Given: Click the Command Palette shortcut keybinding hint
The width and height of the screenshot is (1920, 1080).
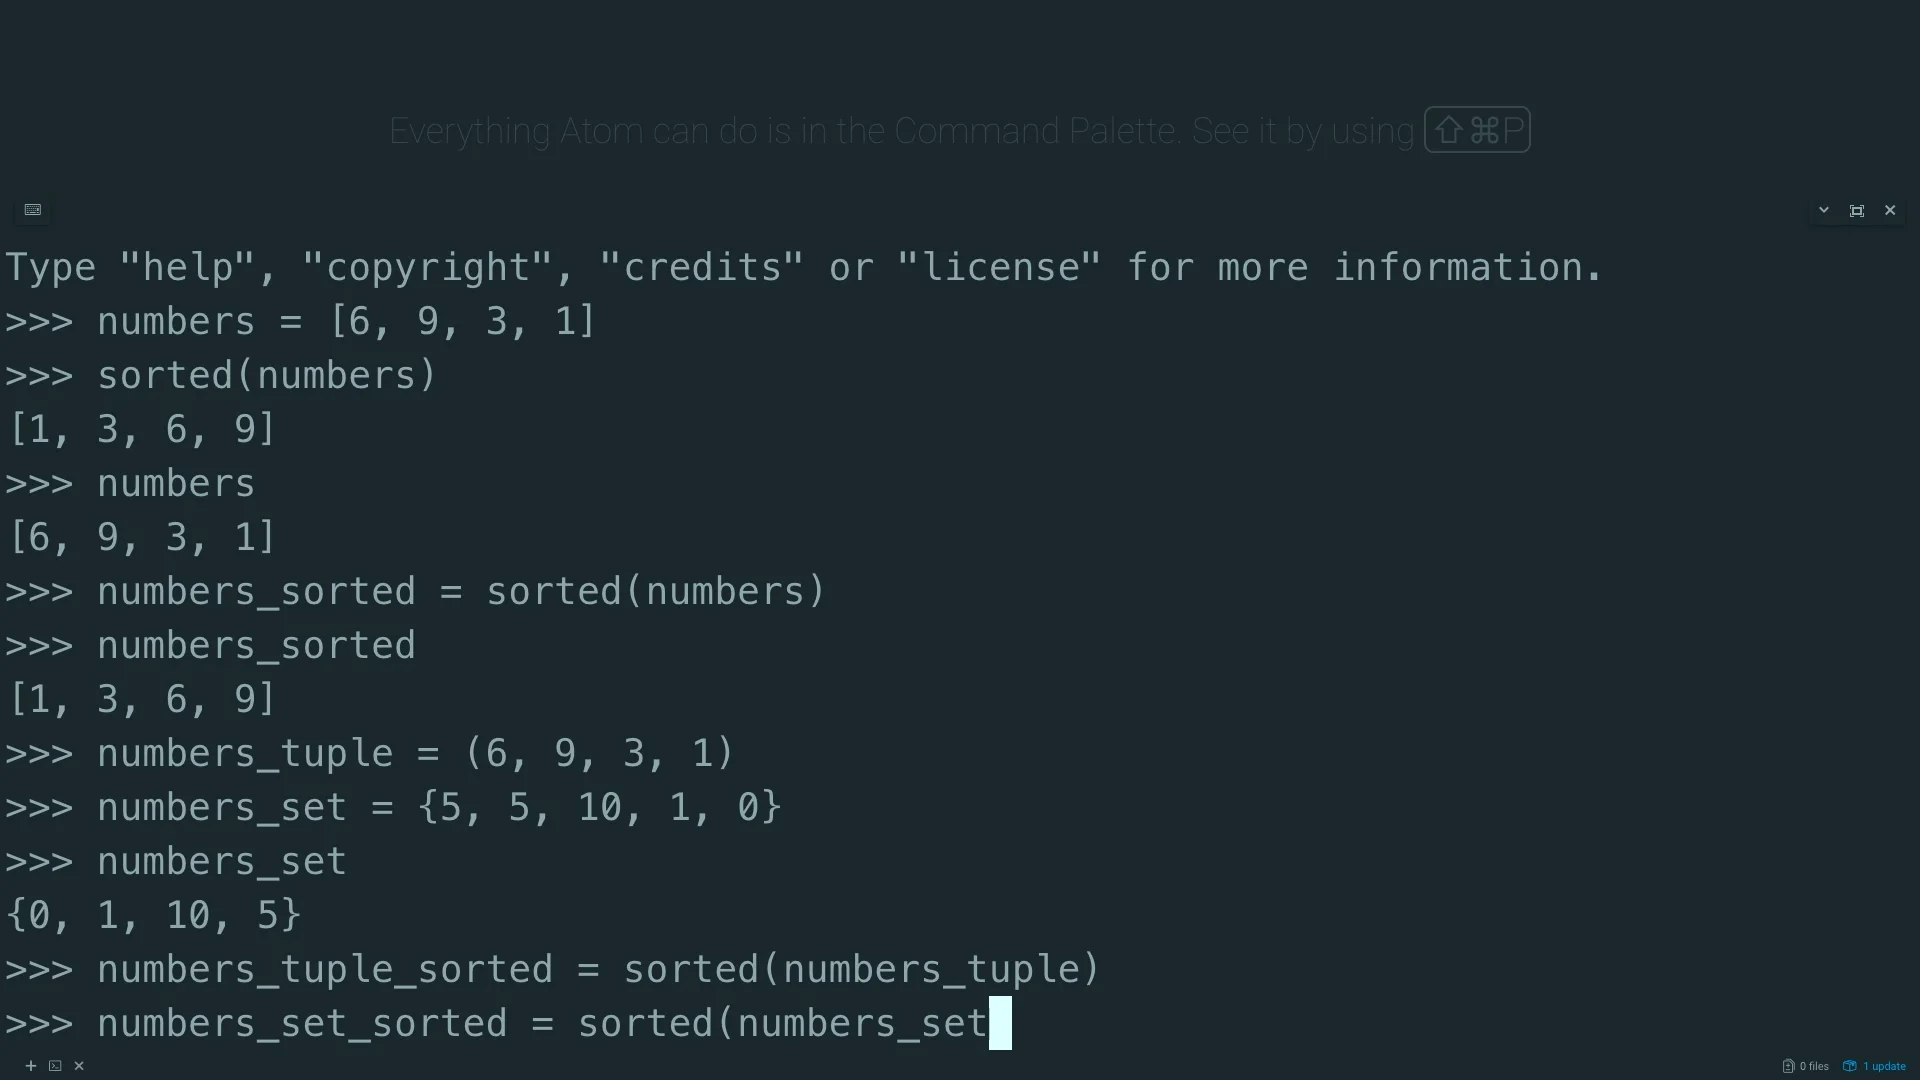Looking at the screenshot, I should (x=1477, y=130).
